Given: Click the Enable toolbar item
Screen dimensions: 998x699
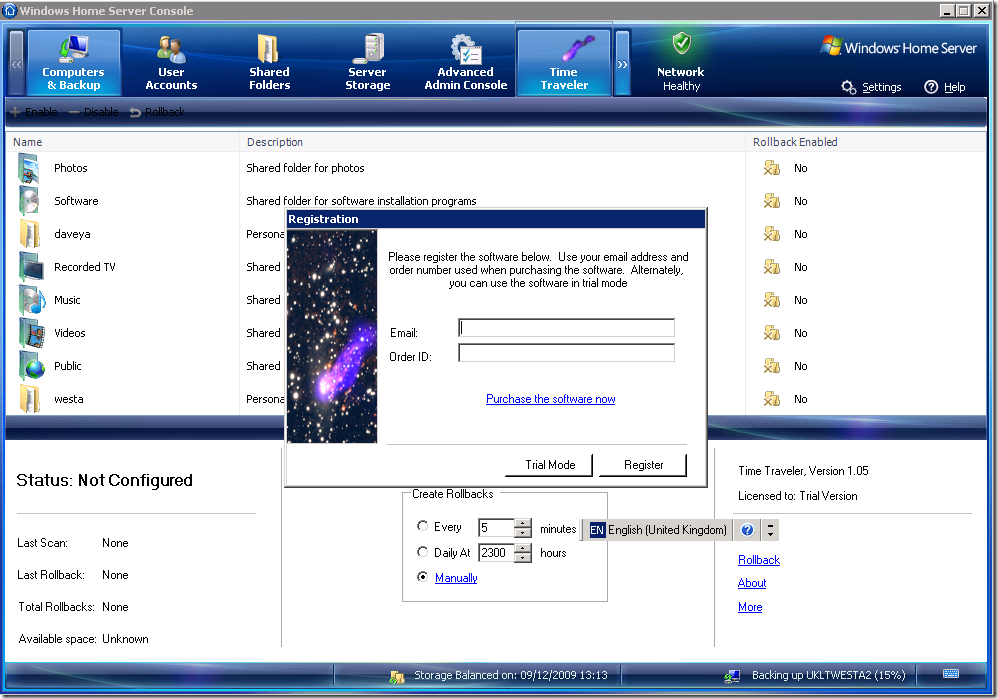Looking at the screenshot, I should click(x=34, y=112).
